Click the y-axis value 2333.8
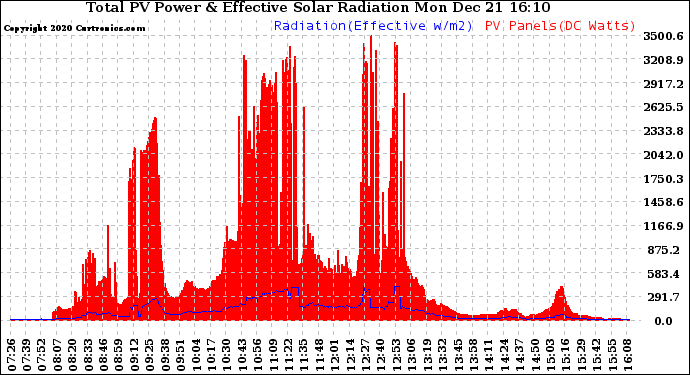This screenshot has height=375, width=690. click(664, 131)
